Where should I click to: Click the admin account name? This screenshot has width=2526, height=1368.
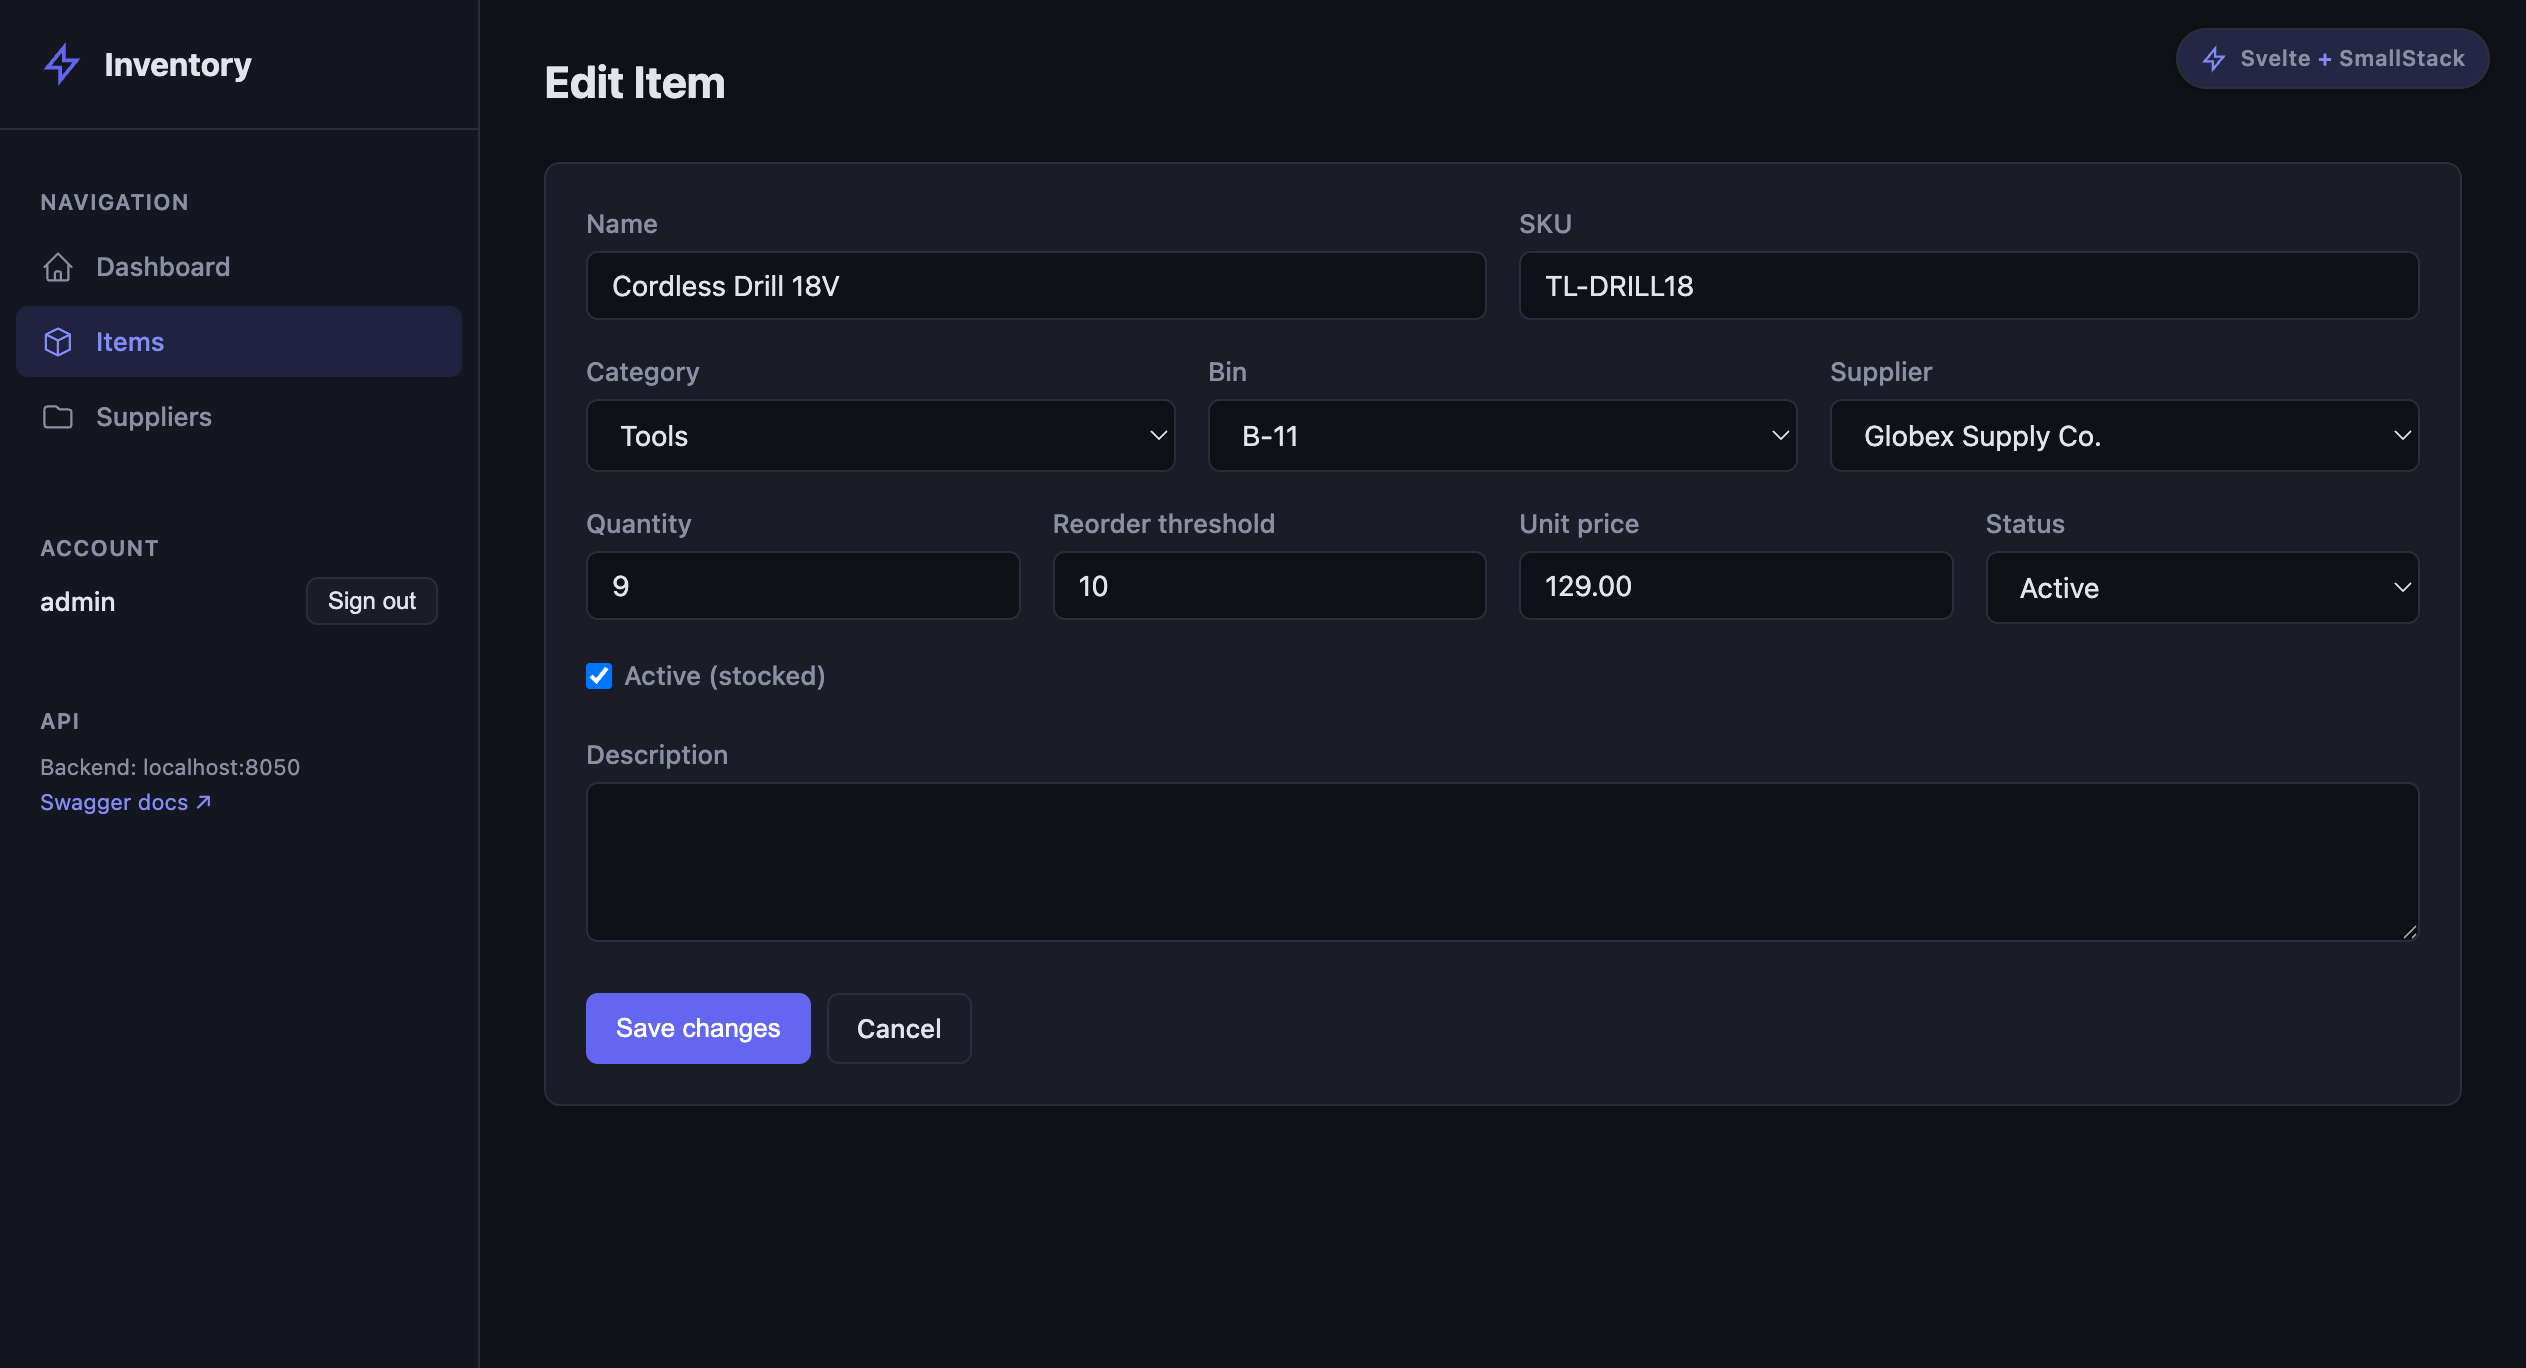(78, 602)
